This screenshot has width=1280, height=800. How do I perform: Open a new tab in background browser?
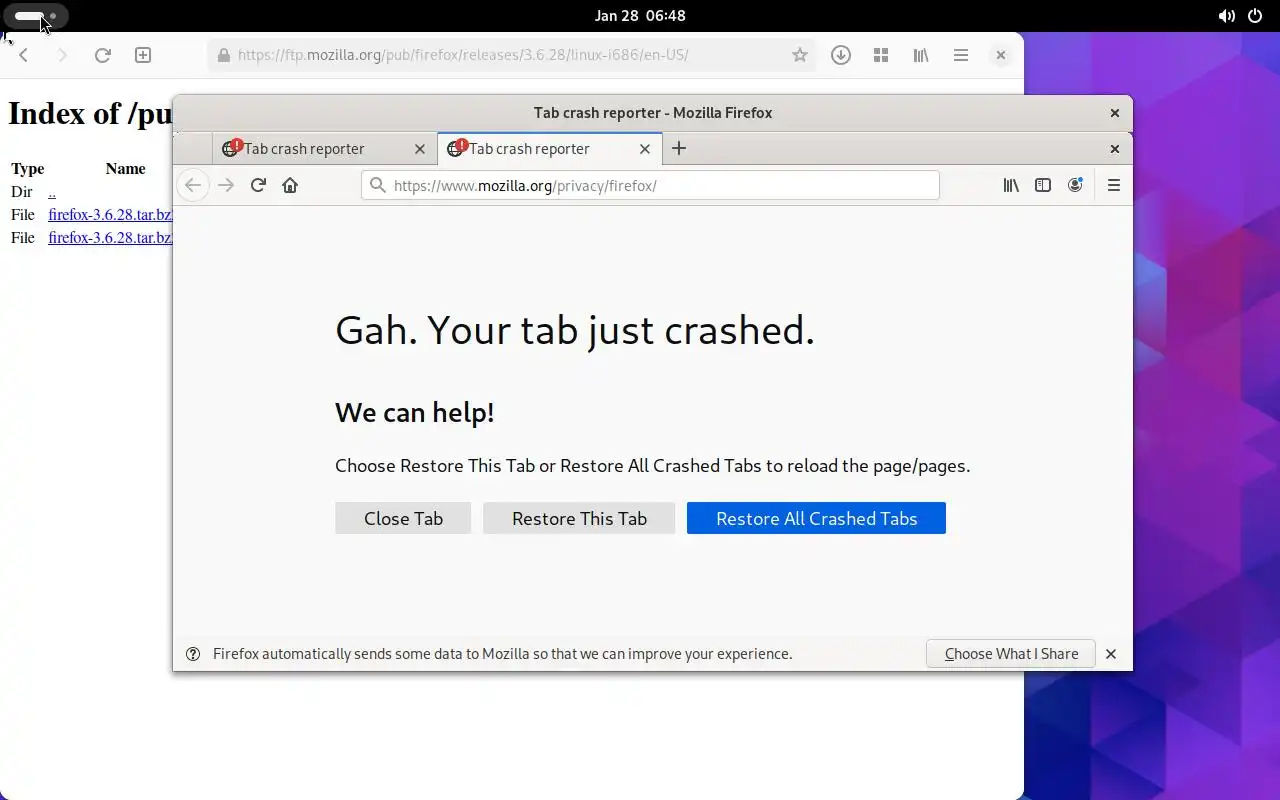coord(143,55)
